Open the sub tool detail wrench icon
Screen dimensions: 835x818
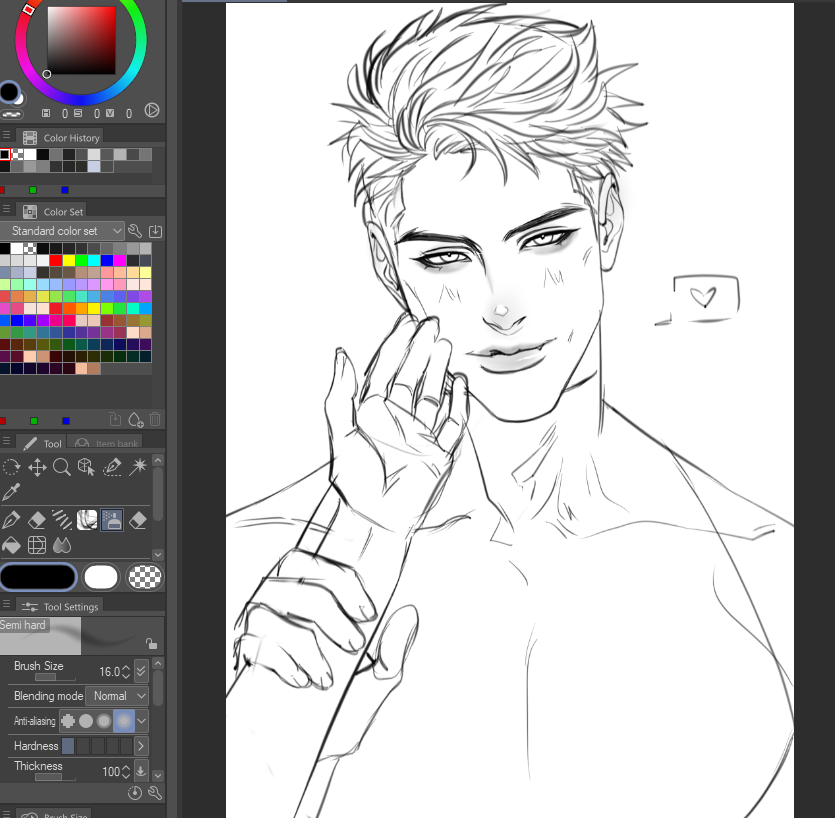[155, 794]
